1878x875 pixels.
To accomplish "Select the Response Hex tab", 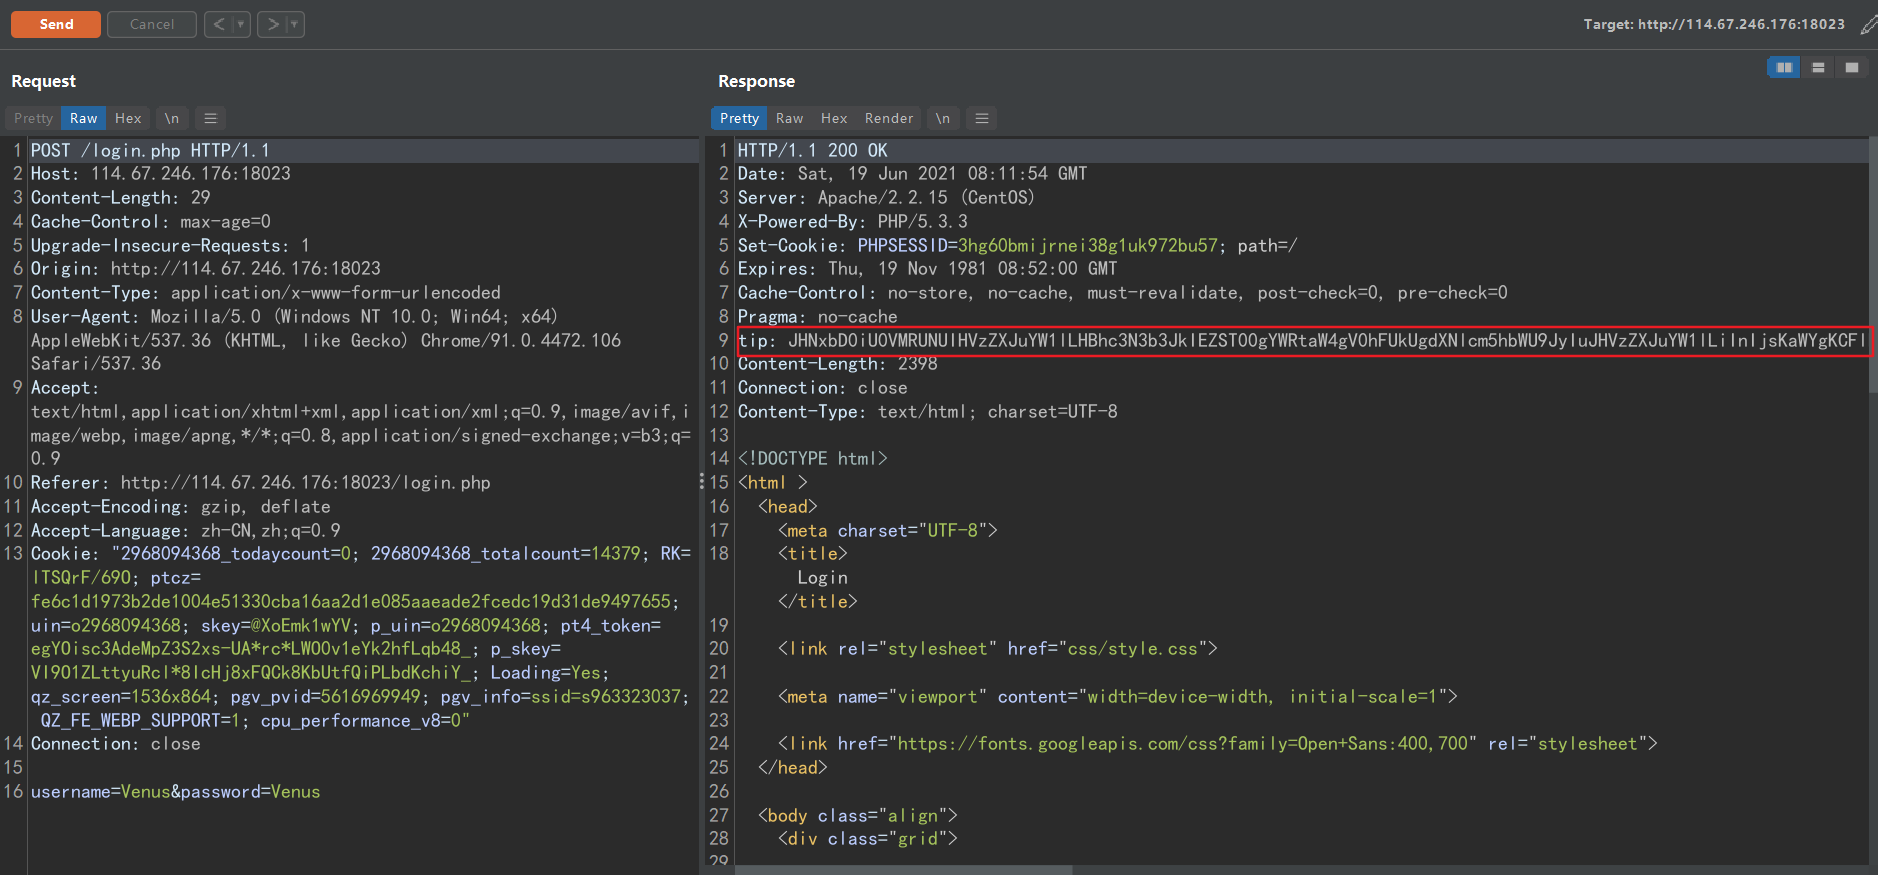I will coord(834,118).
